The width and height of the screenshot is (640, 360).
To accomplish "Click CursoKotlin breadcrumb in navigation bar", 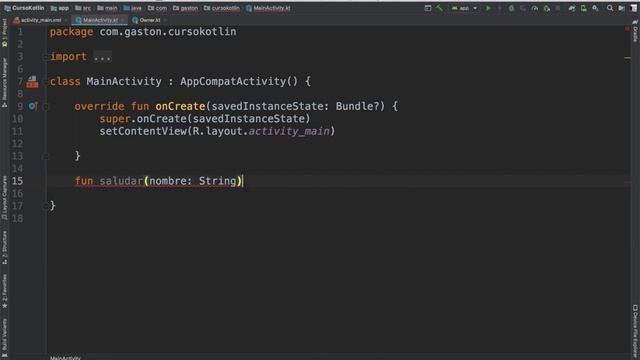I will 24,8.
